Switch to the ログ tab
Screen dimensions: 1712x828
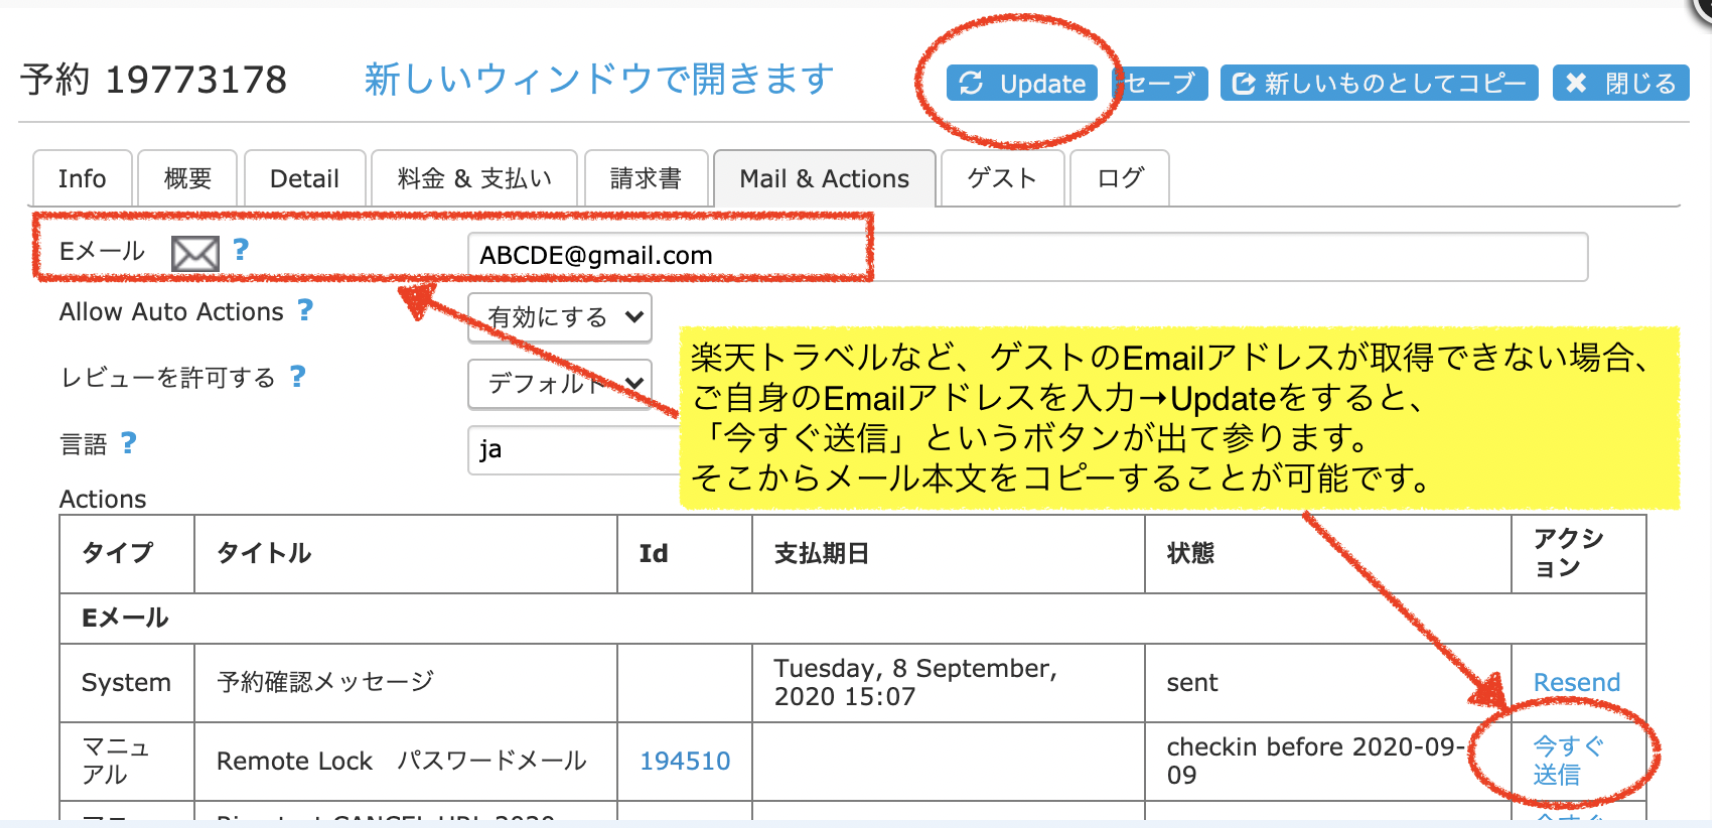pyautogui.click(x=1119, y=179)
